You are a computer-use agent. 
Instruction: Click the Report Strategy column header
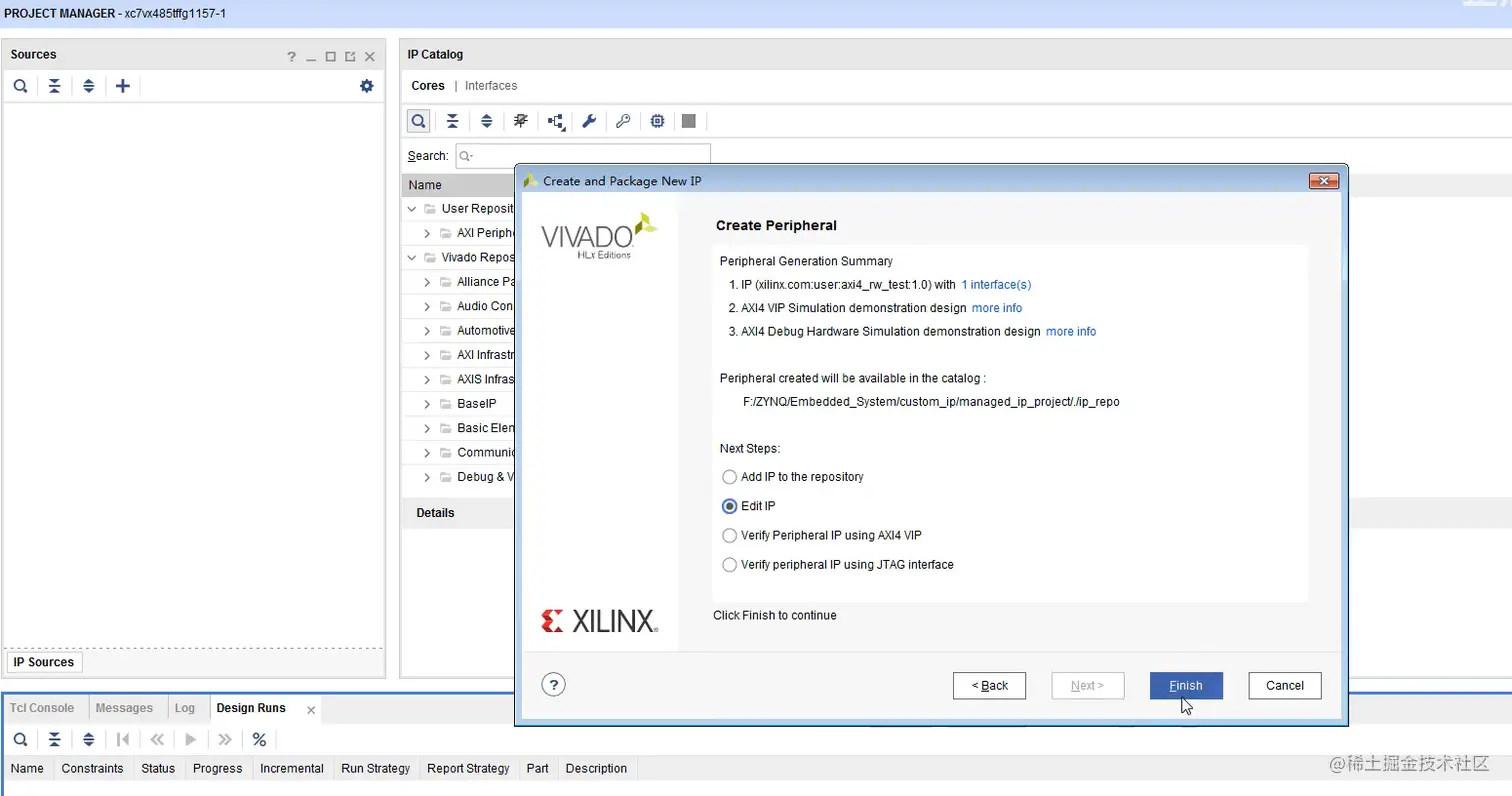click(x=468, y=768)
